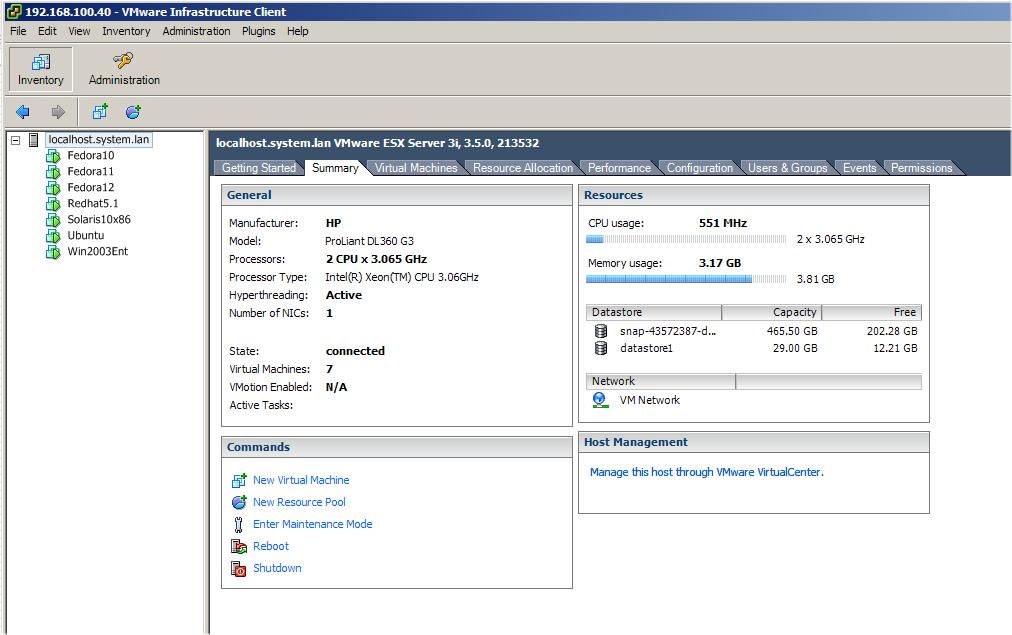Click the Ubuntu VM icon
Viewport: 1012px width, 635px height.
(x=53, y=236)
